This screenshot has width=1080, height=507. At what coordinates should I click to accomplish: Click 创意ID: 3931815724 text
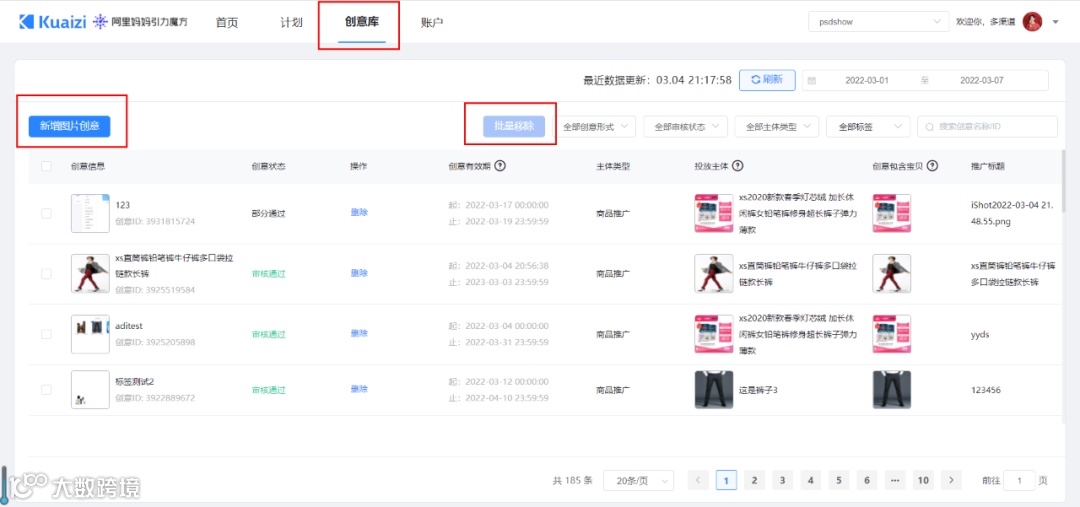pos(155,222)
